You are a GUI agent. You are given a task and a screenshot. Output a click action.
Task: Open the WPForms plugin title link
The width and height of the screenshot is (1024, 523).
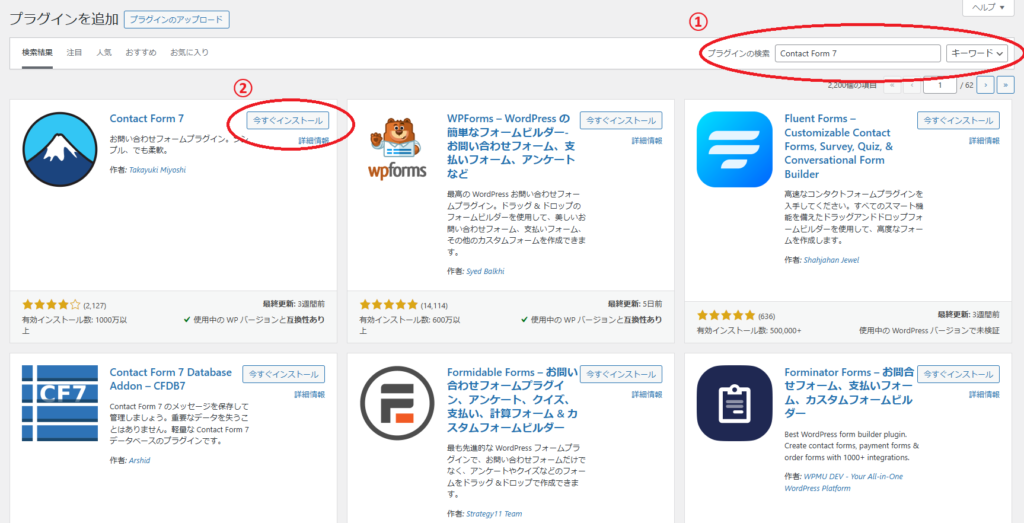[511, 146]
